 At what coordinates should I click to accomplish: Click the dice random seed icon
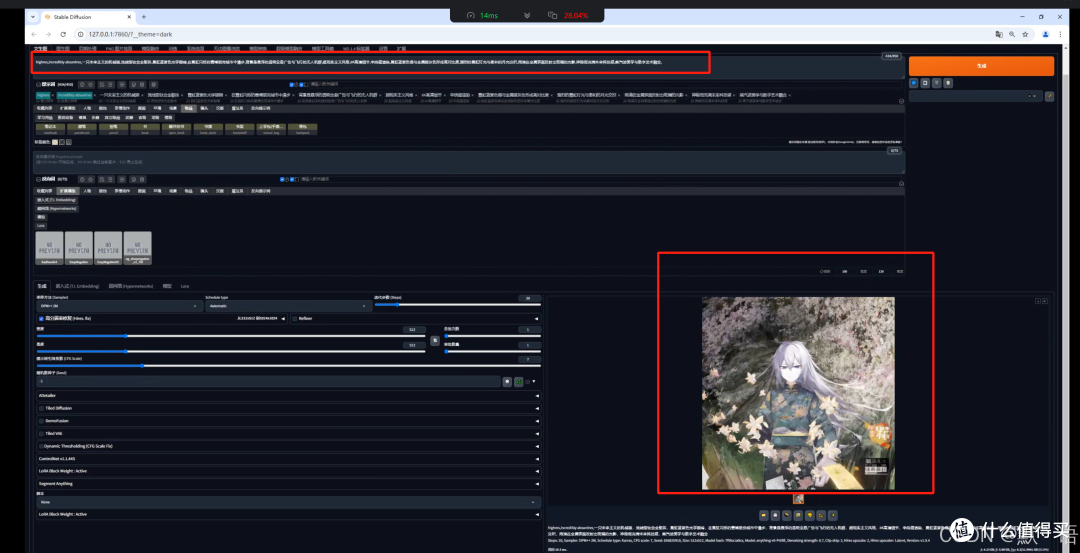point(507,381)
